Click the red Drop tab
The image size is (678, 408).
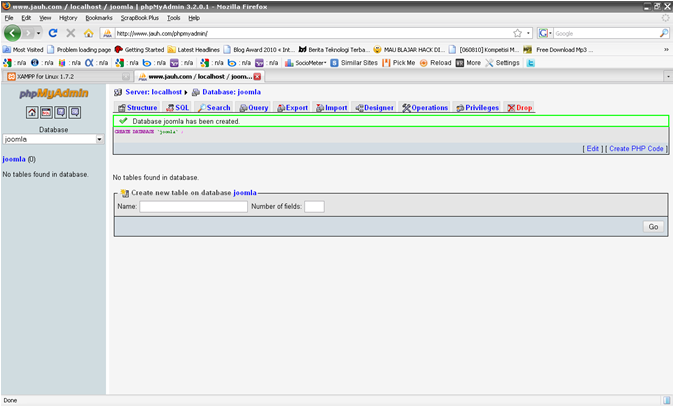(520, 108)
